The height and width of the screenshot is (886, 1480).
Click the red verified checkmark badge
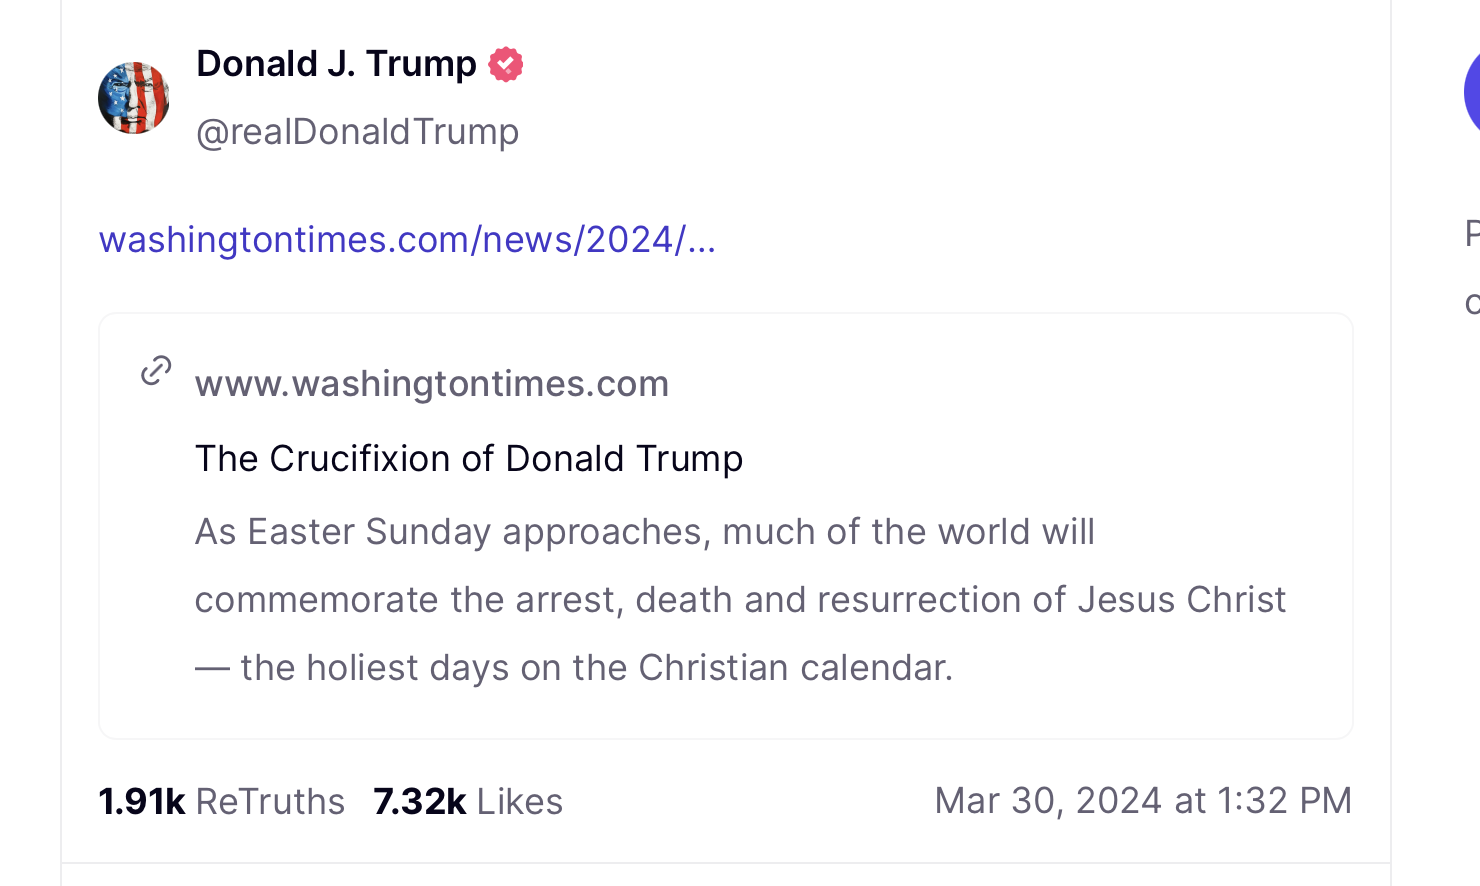(506, 65)
